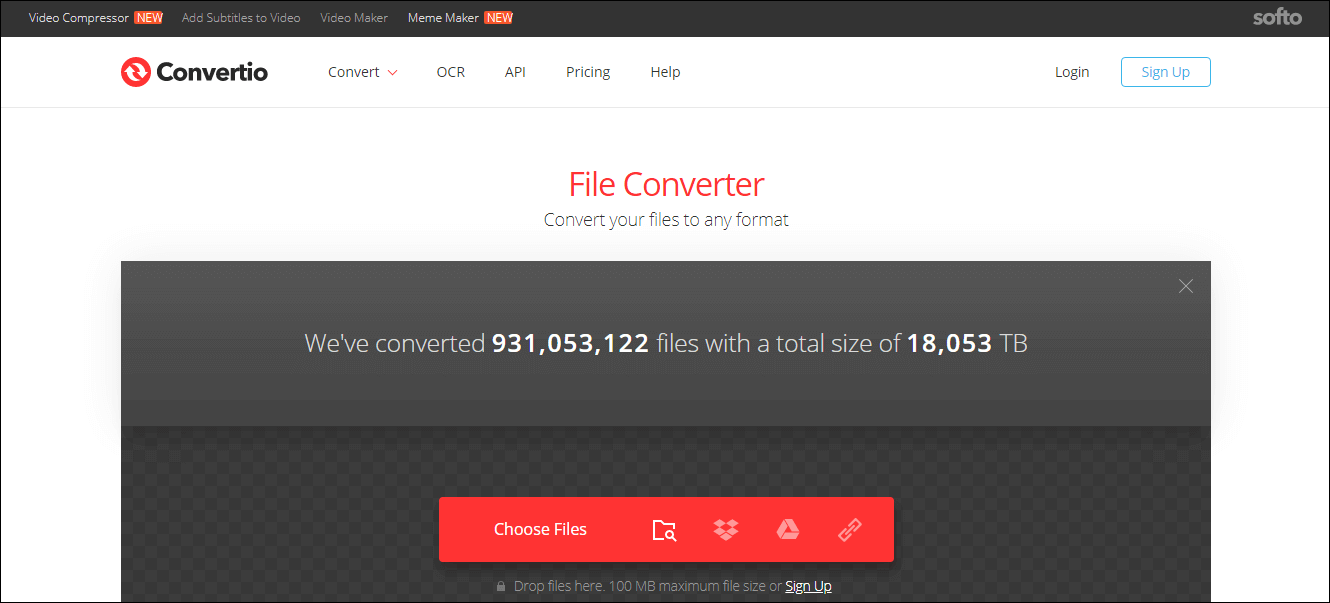Choose files from Google Drive icon
1330x603 pixels.
(x=788, y=530)
